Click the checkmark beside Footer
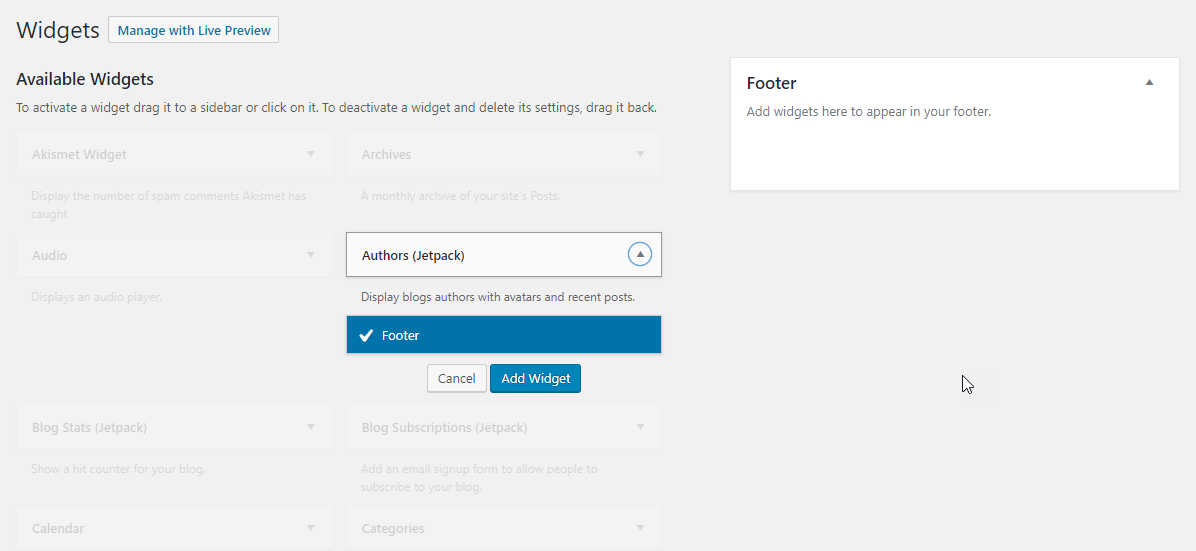The width and height of the screenshot is (1196, 551). pyautogui.click(x=366, y=335)
